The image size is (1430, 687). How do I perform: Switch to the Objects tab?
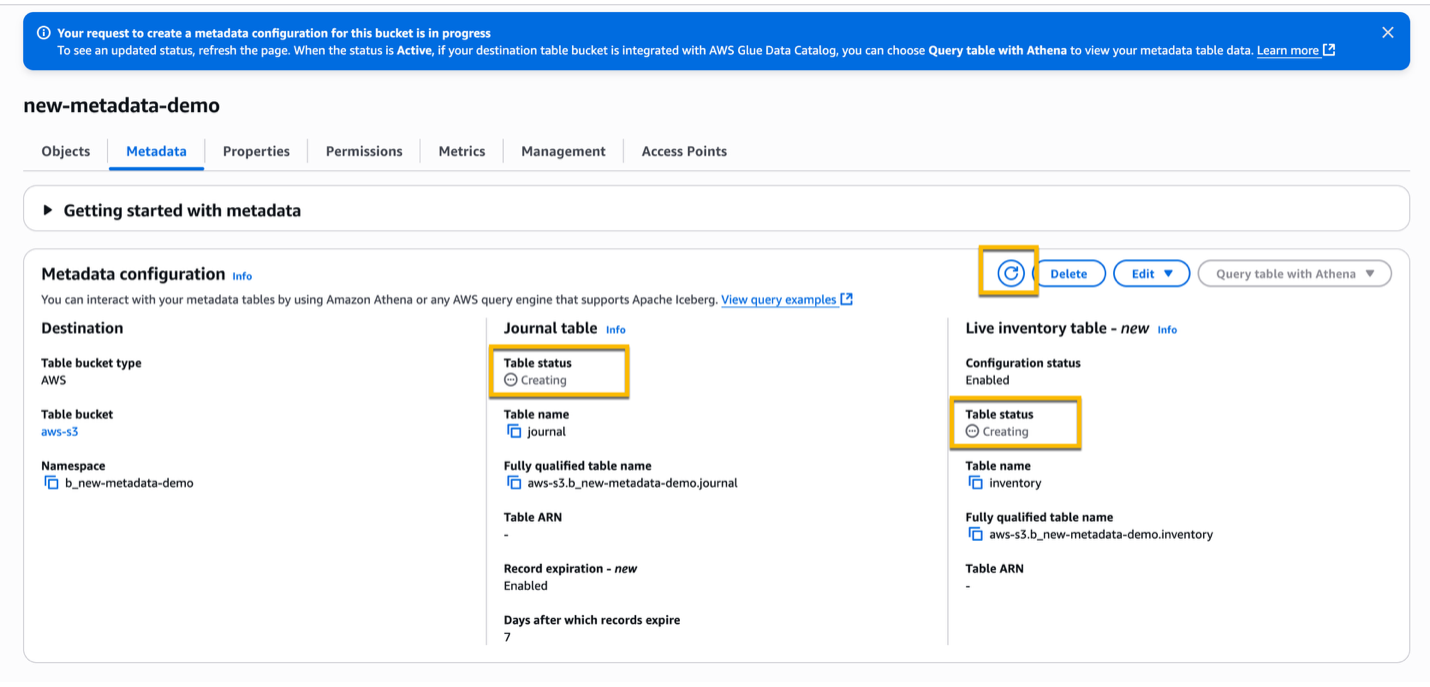[64, 151]
